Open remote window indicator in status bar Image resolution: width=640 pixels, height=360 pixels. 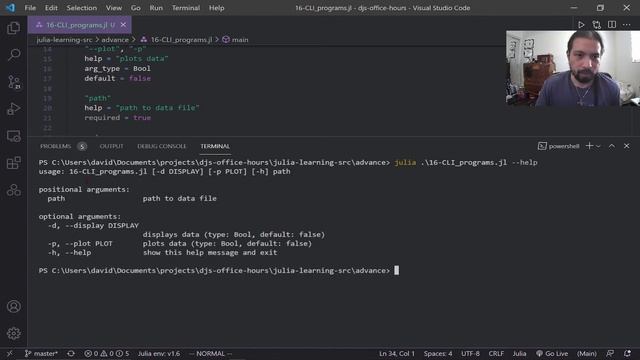pyautogui.click(x=9, y=353)
